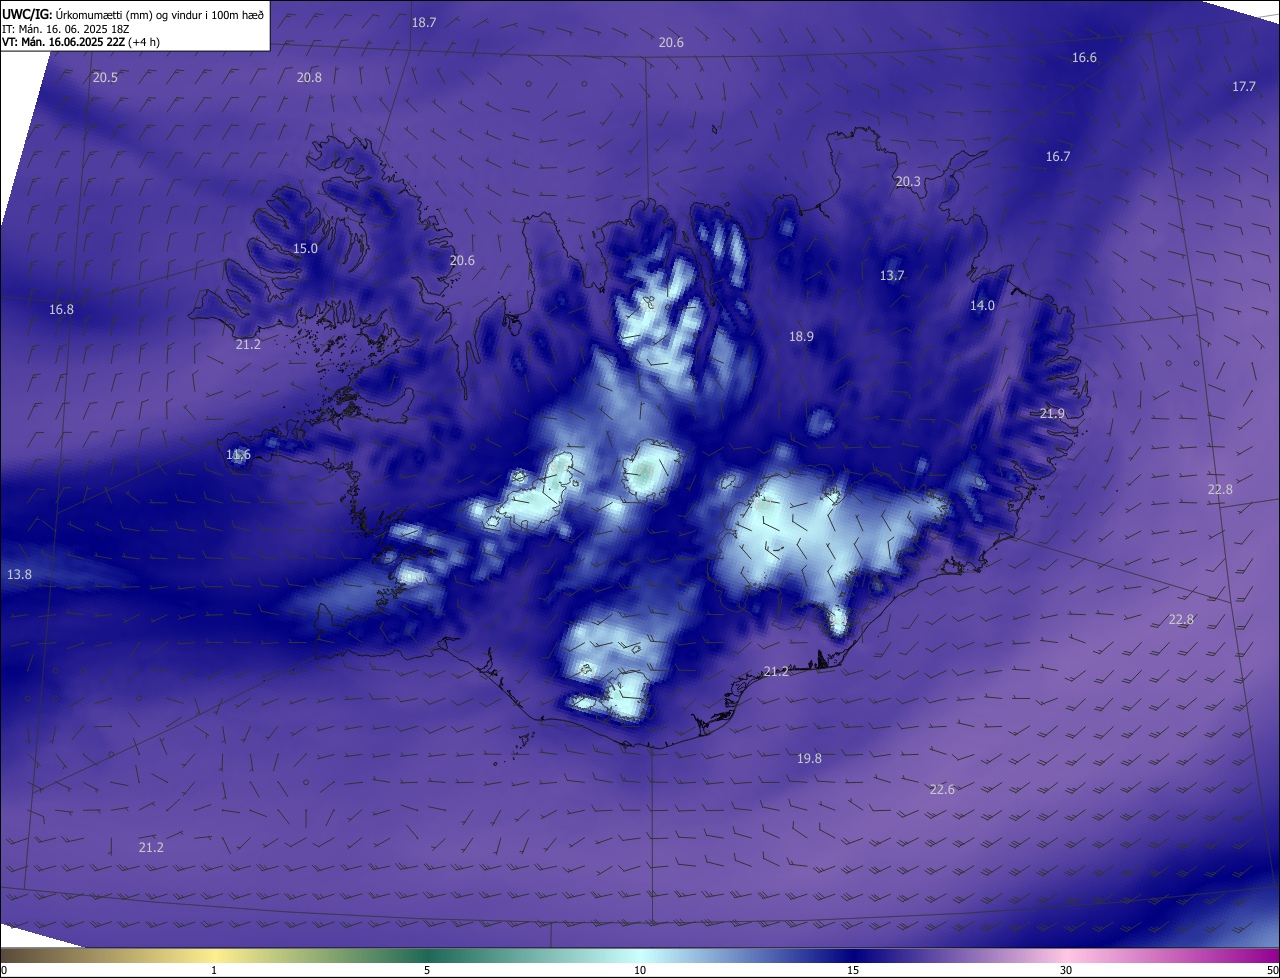This screenshot has height=978, width=1280.
Task: Click the 19.8 value label
Action: pos(809,759)
